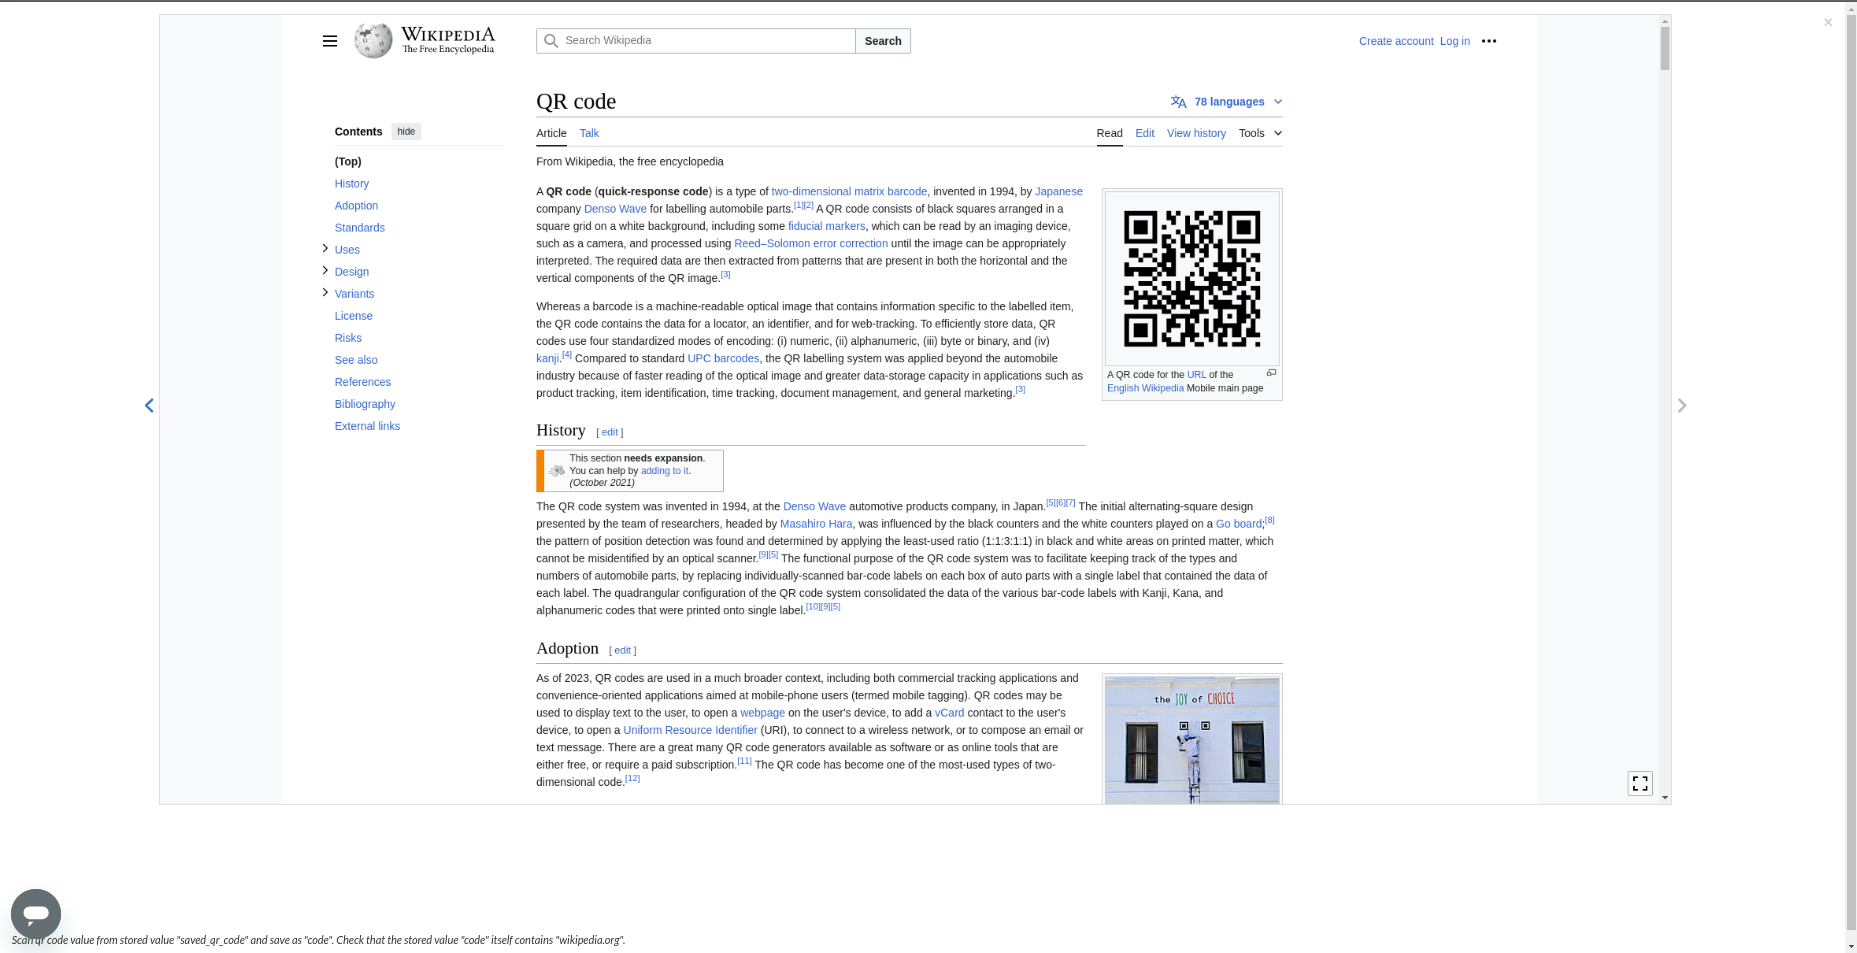Image resolution: width=1857 pixels, height=953 pixels.
Task: Follow the Denso Wave link in intro
Action: 615,209
